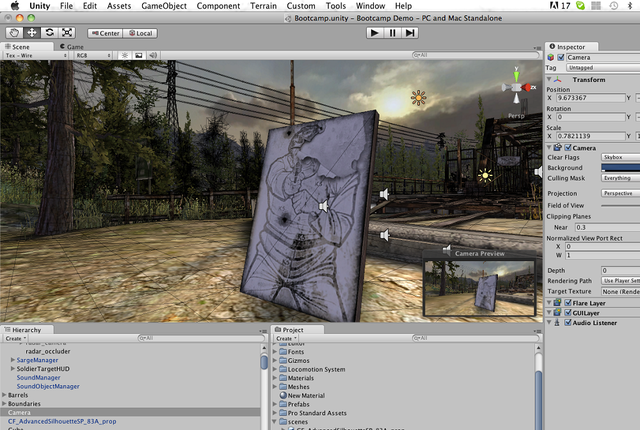Screen dimensions: 640x430
Task: Switch to the Game tab
Action: pos(74,46)
